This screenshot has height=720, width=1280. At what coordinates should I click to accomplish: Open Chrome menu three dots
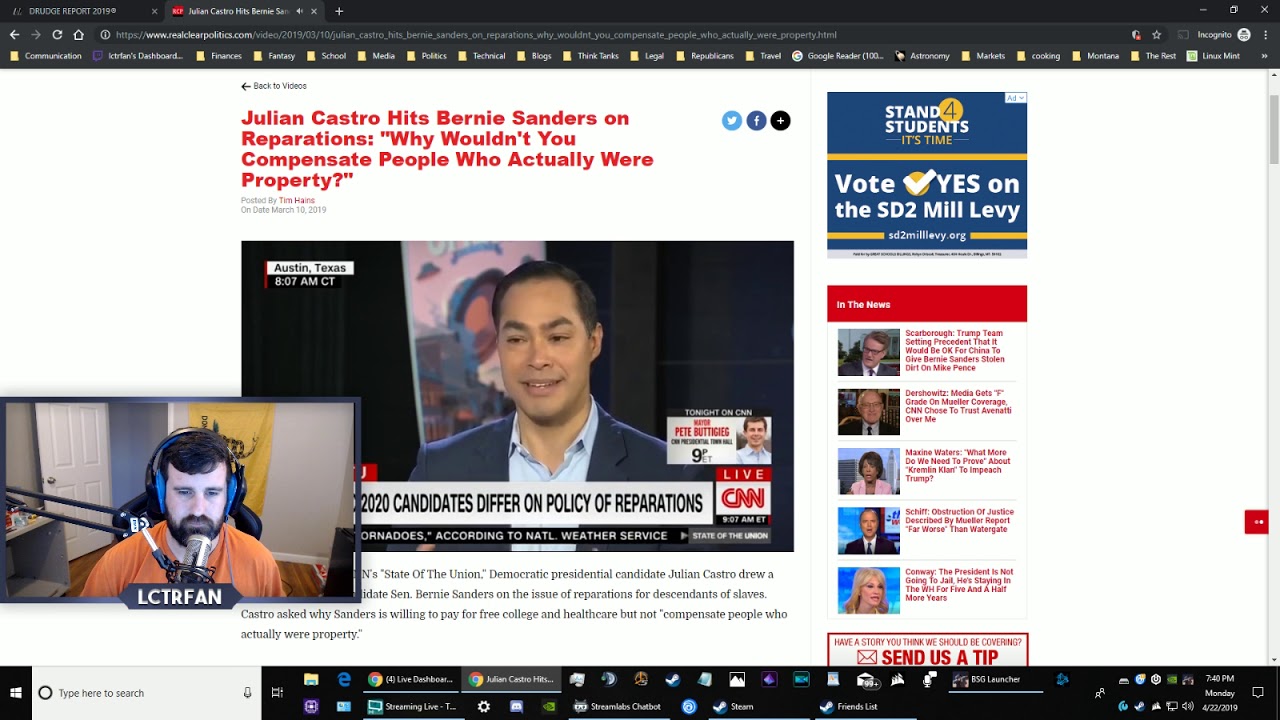click(1266, 35)
